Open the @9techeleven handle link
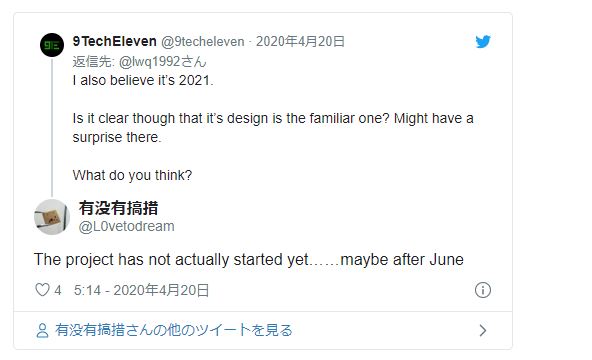The width and height of the screenshot is (592, 360). 203,42
